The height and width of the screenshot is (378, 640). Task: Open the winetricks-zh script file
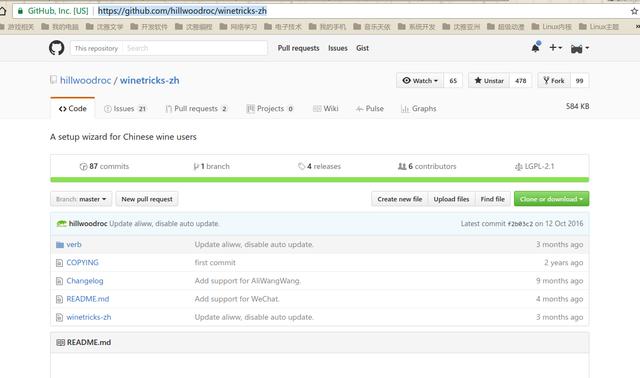pos(89,317)
